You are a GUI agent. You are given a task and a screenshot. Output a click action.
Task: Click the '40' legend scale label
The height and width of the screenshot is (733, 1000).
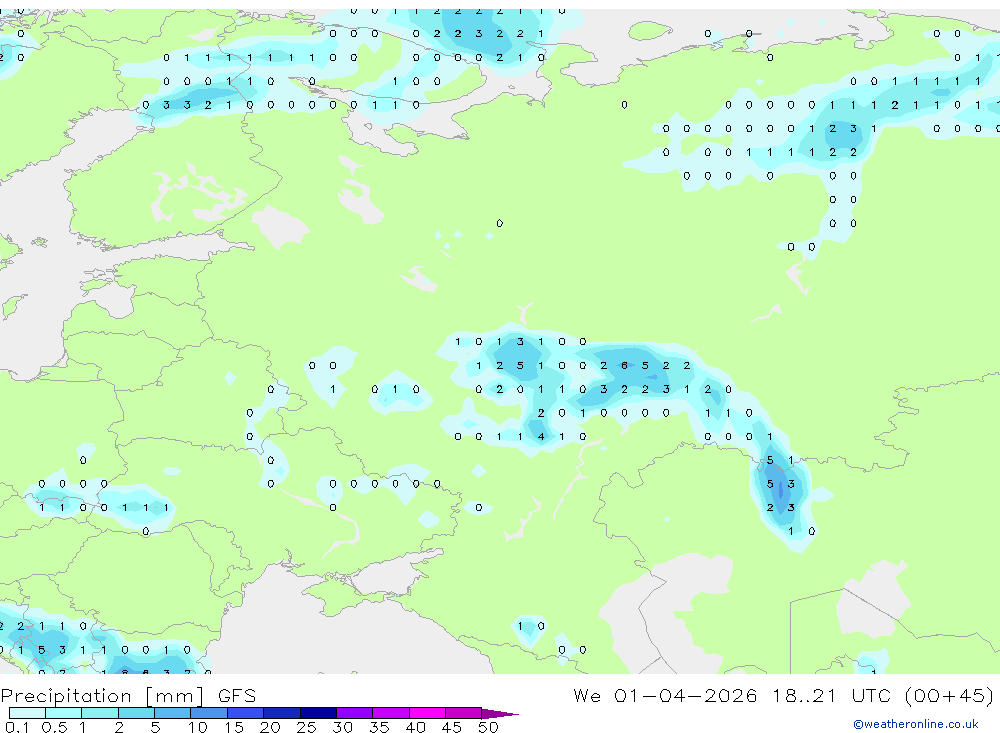pos(415,727)
